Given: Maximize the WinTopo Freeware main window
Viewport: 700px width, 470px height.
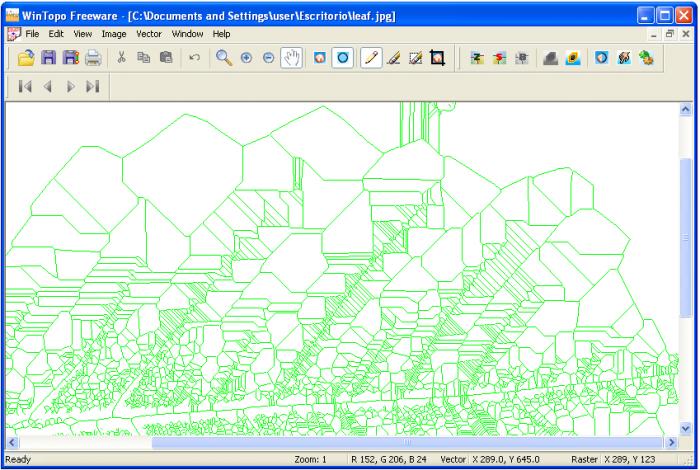Looking at the screenshot, I should 664,16.
